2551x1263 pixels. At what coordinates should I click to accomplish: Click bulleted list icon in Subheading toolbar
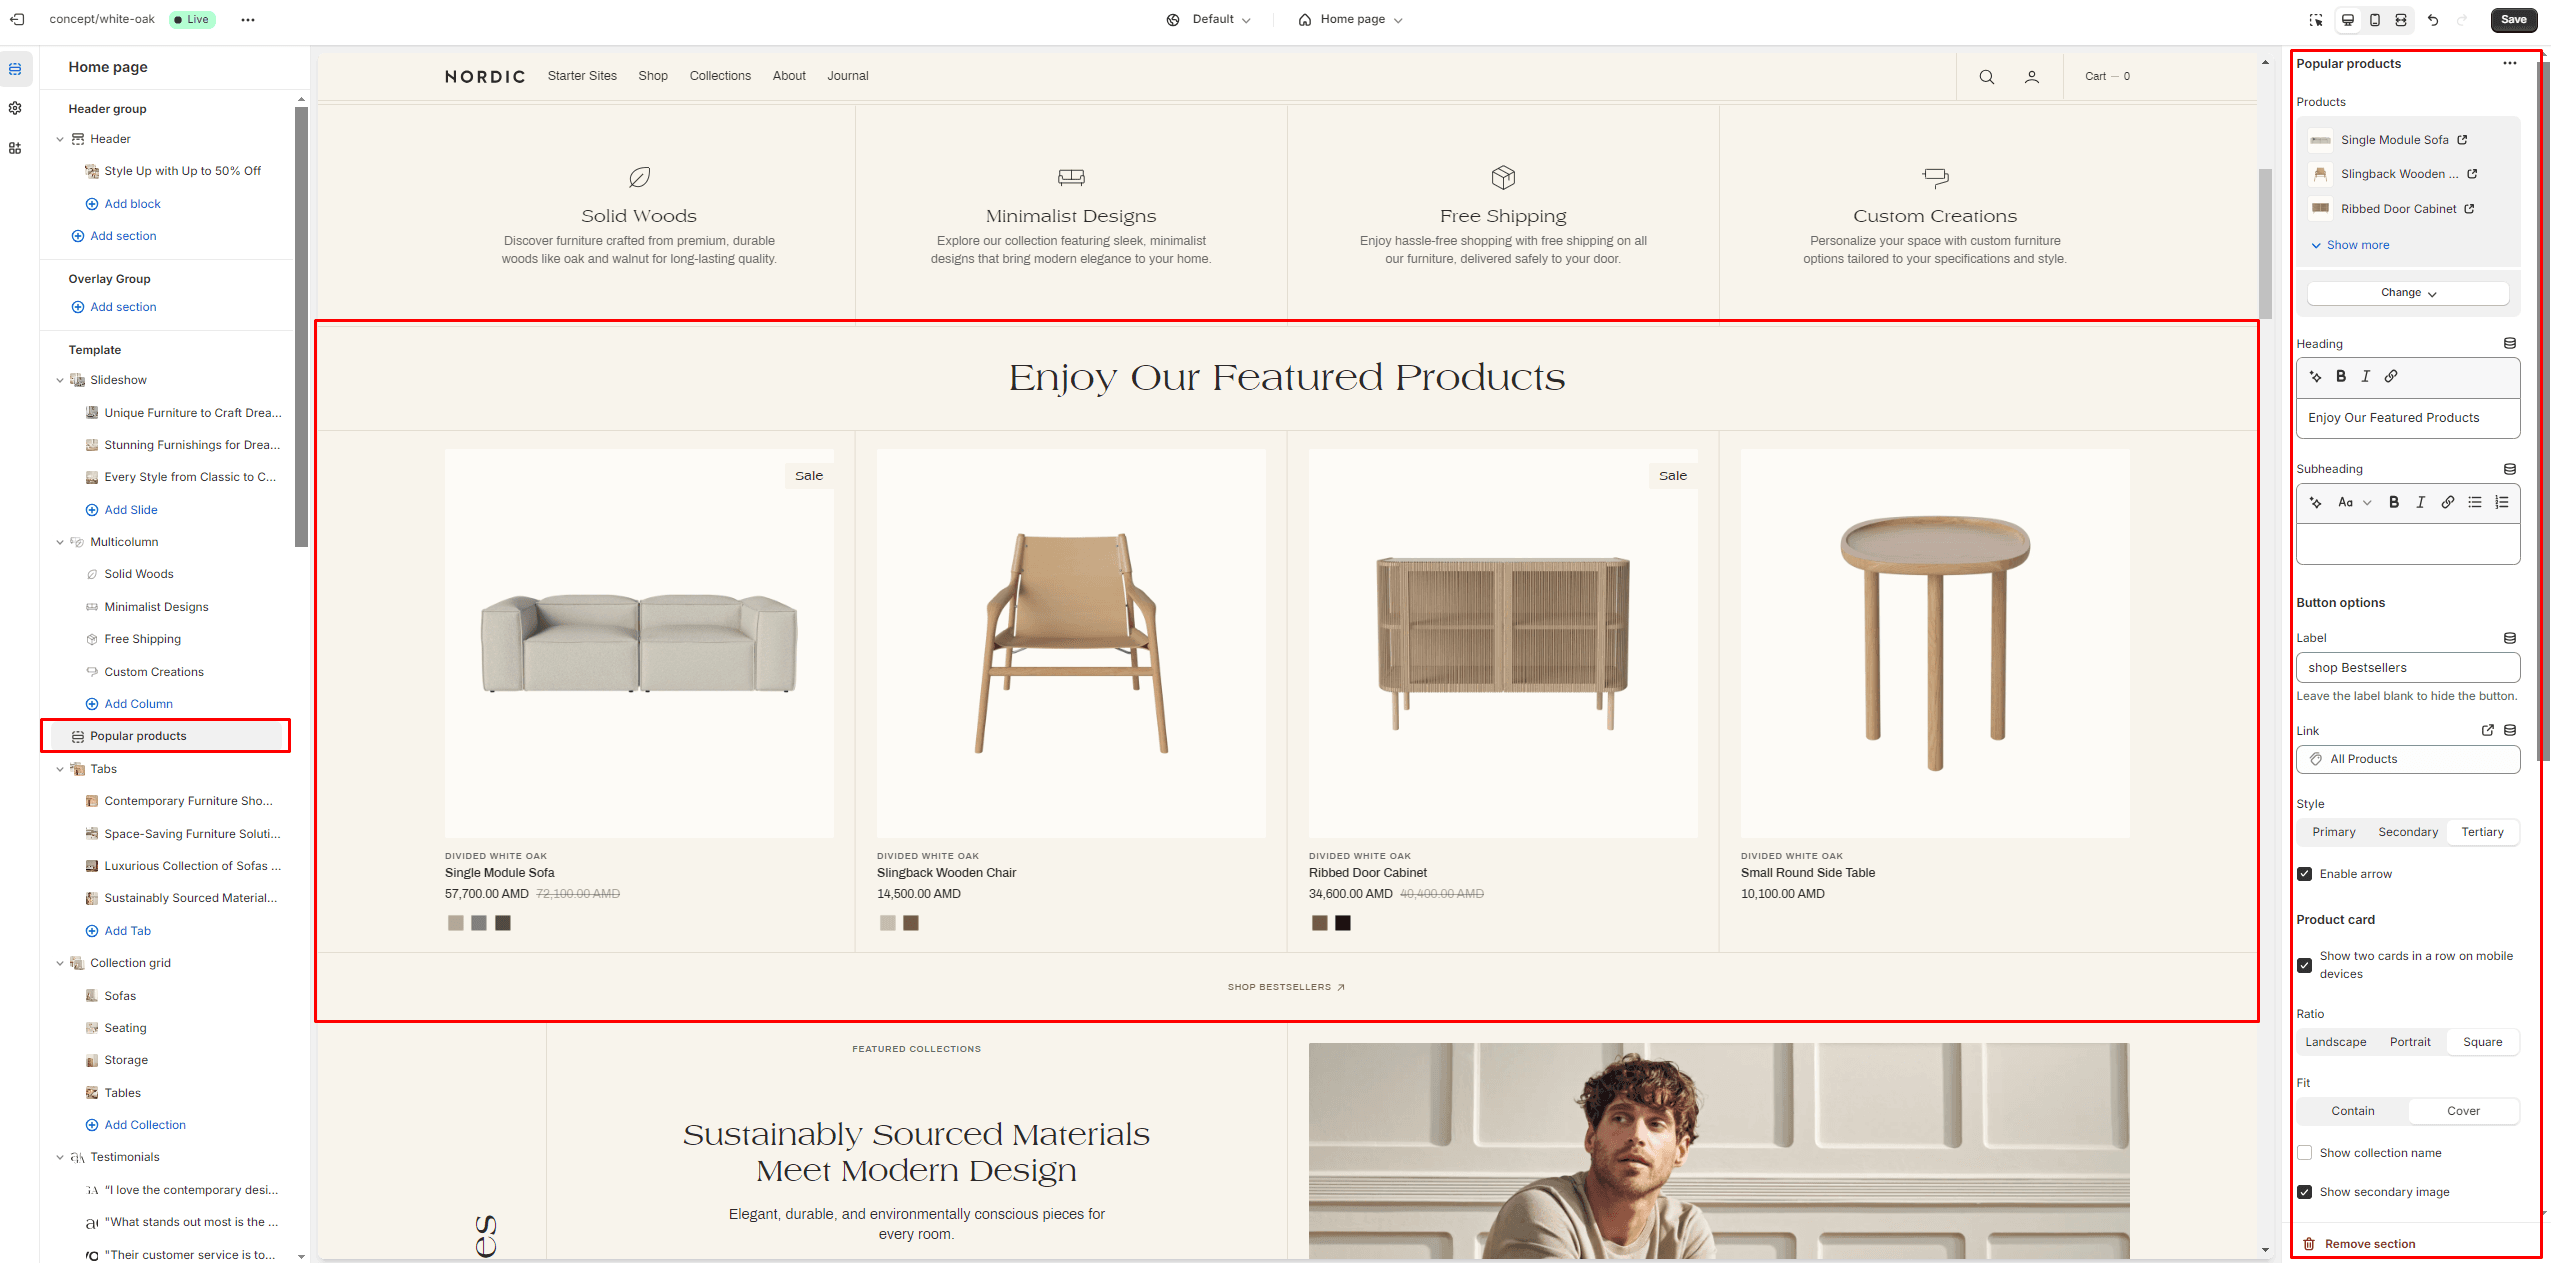(x=2474, y=502)
